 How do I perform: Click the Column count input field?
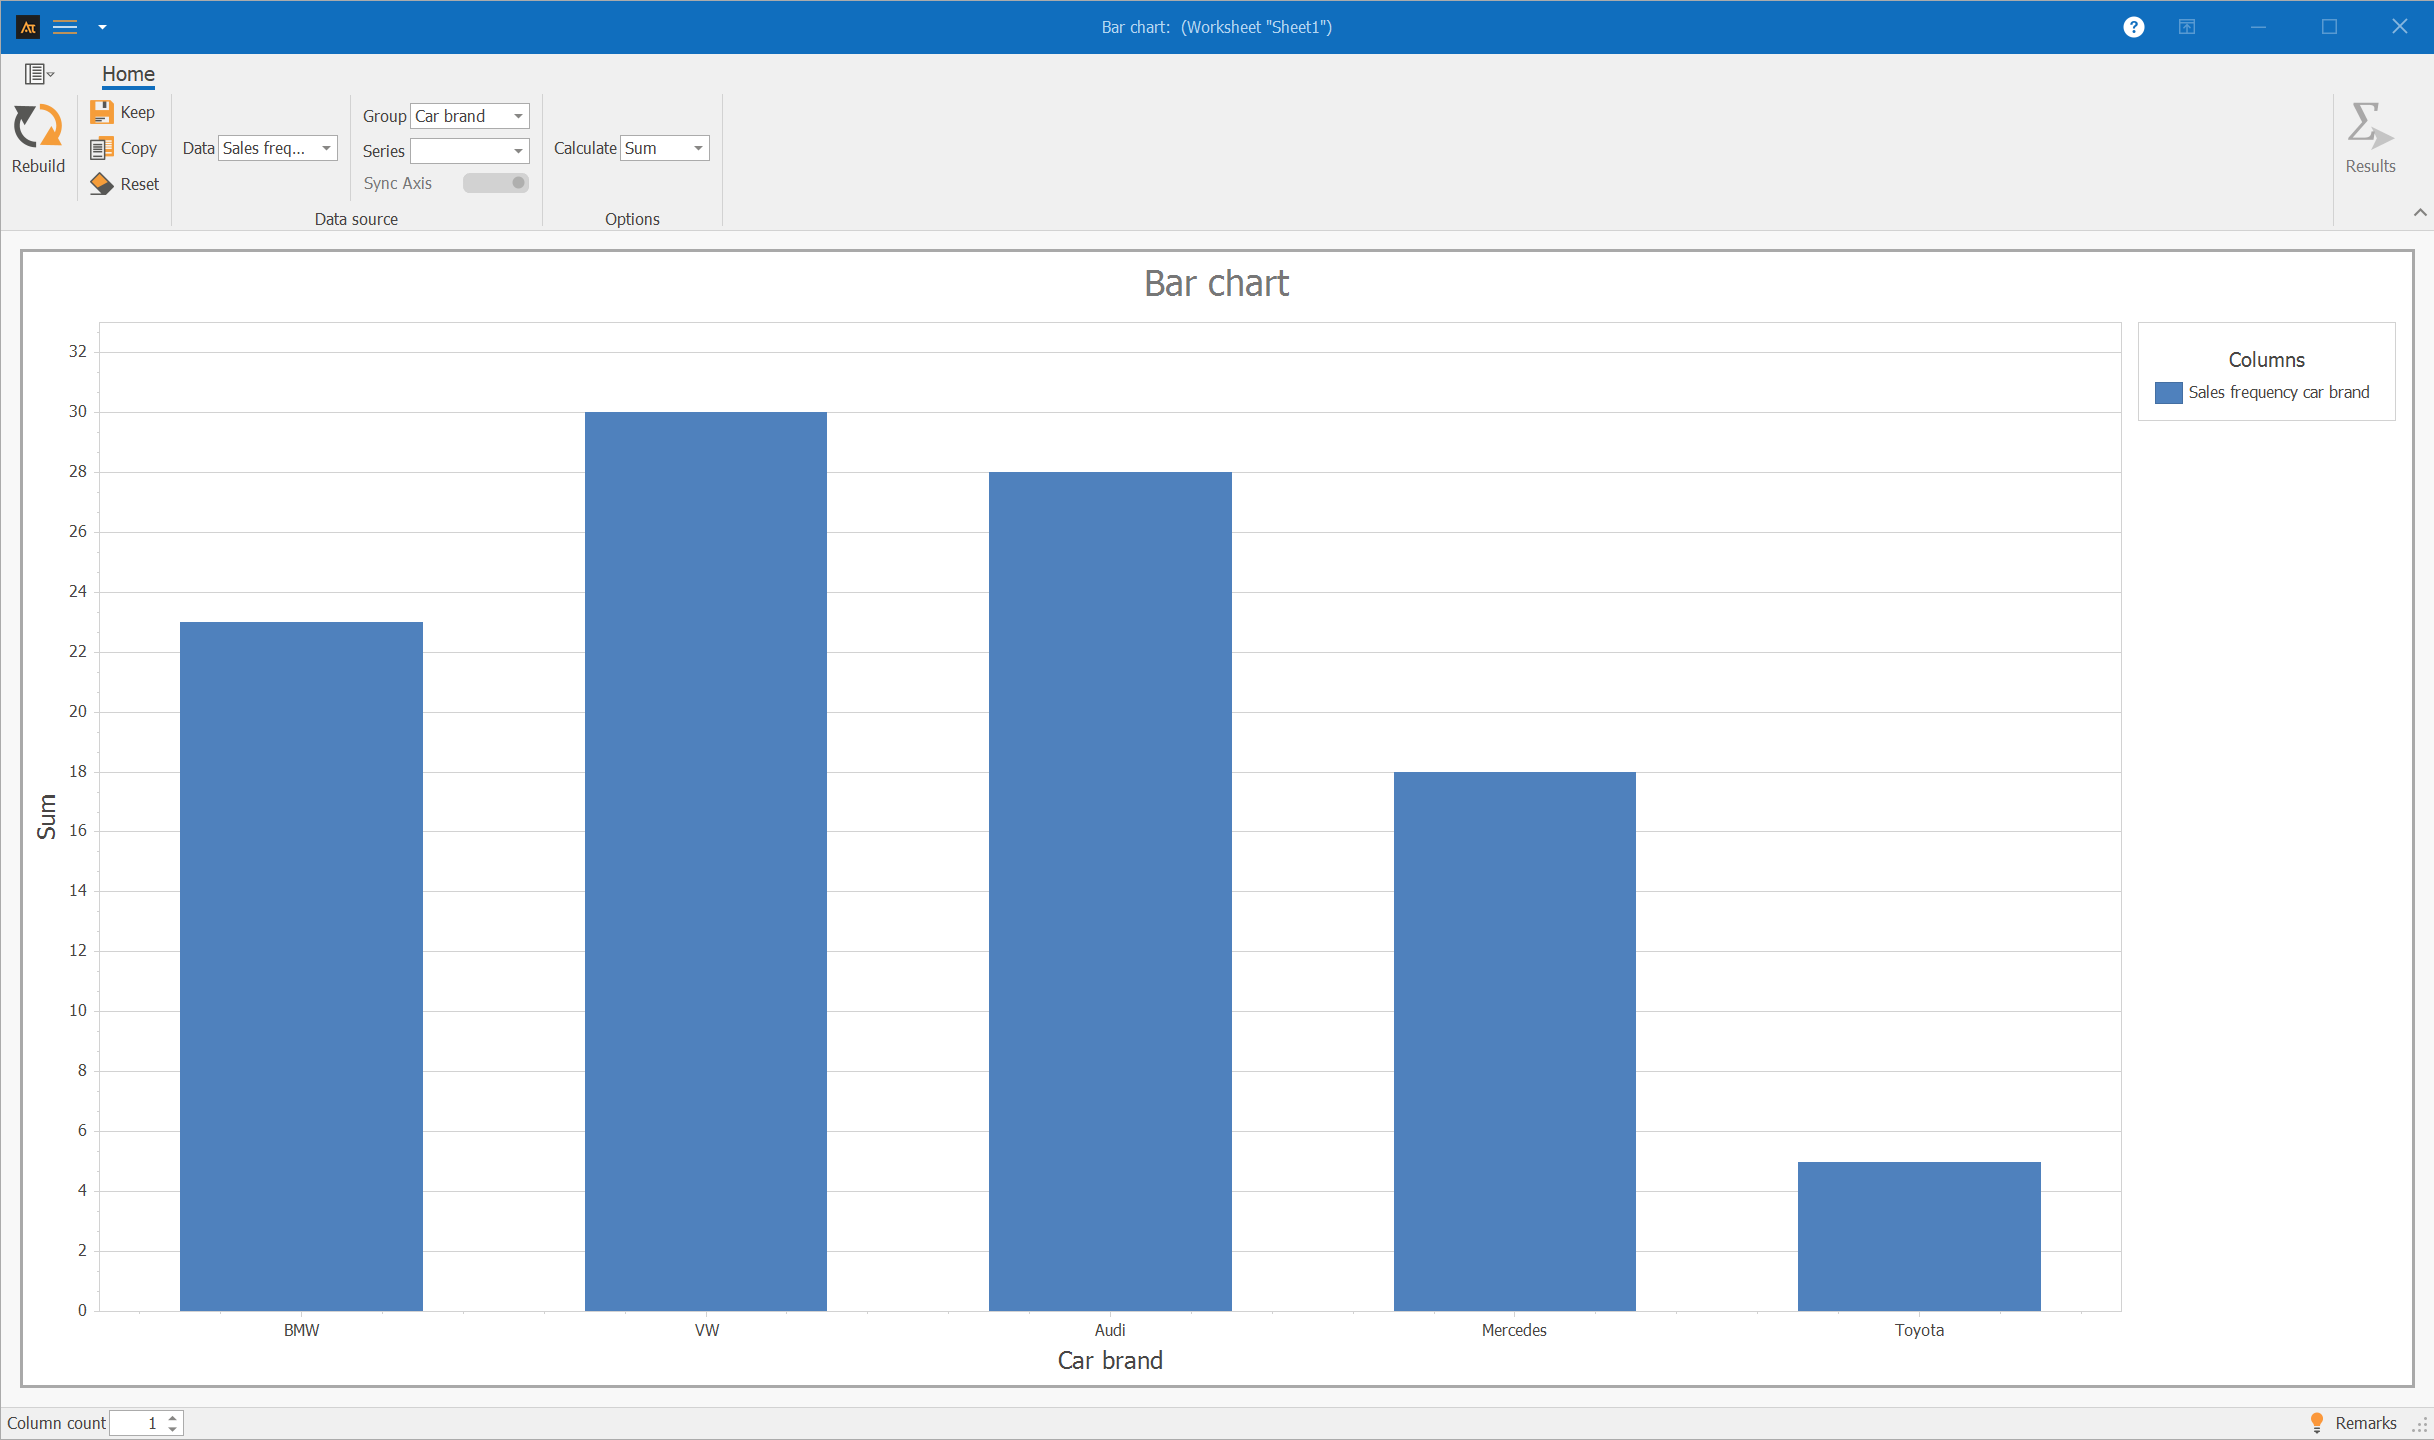(136, 1423)
